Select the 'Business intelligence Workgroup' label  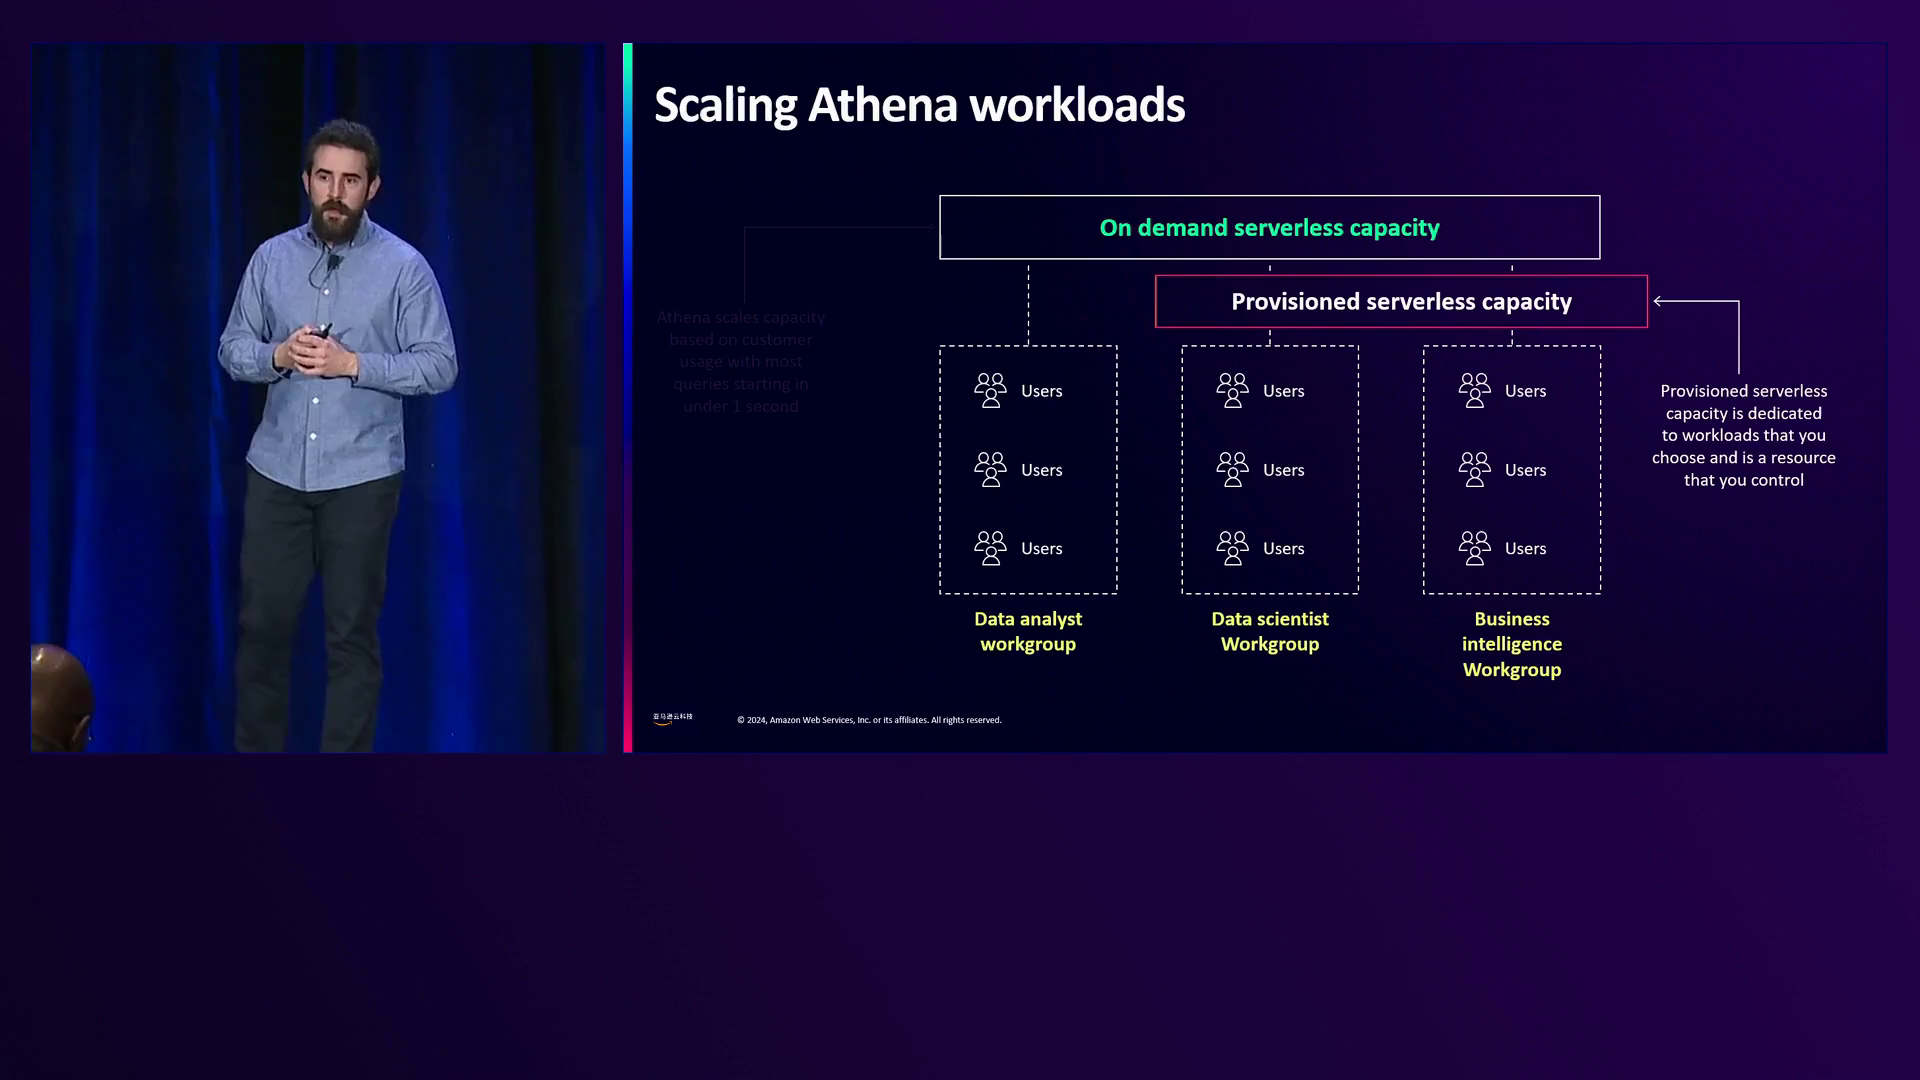click(1512, 644)
